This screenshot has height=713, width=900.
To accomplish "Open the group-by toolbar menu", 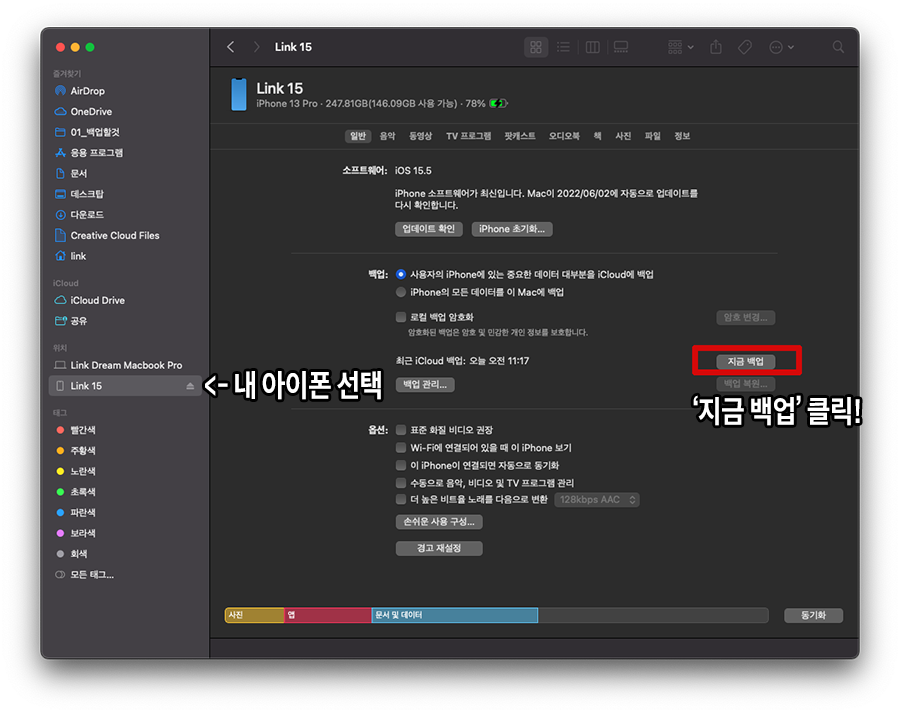I will (681, 47).
